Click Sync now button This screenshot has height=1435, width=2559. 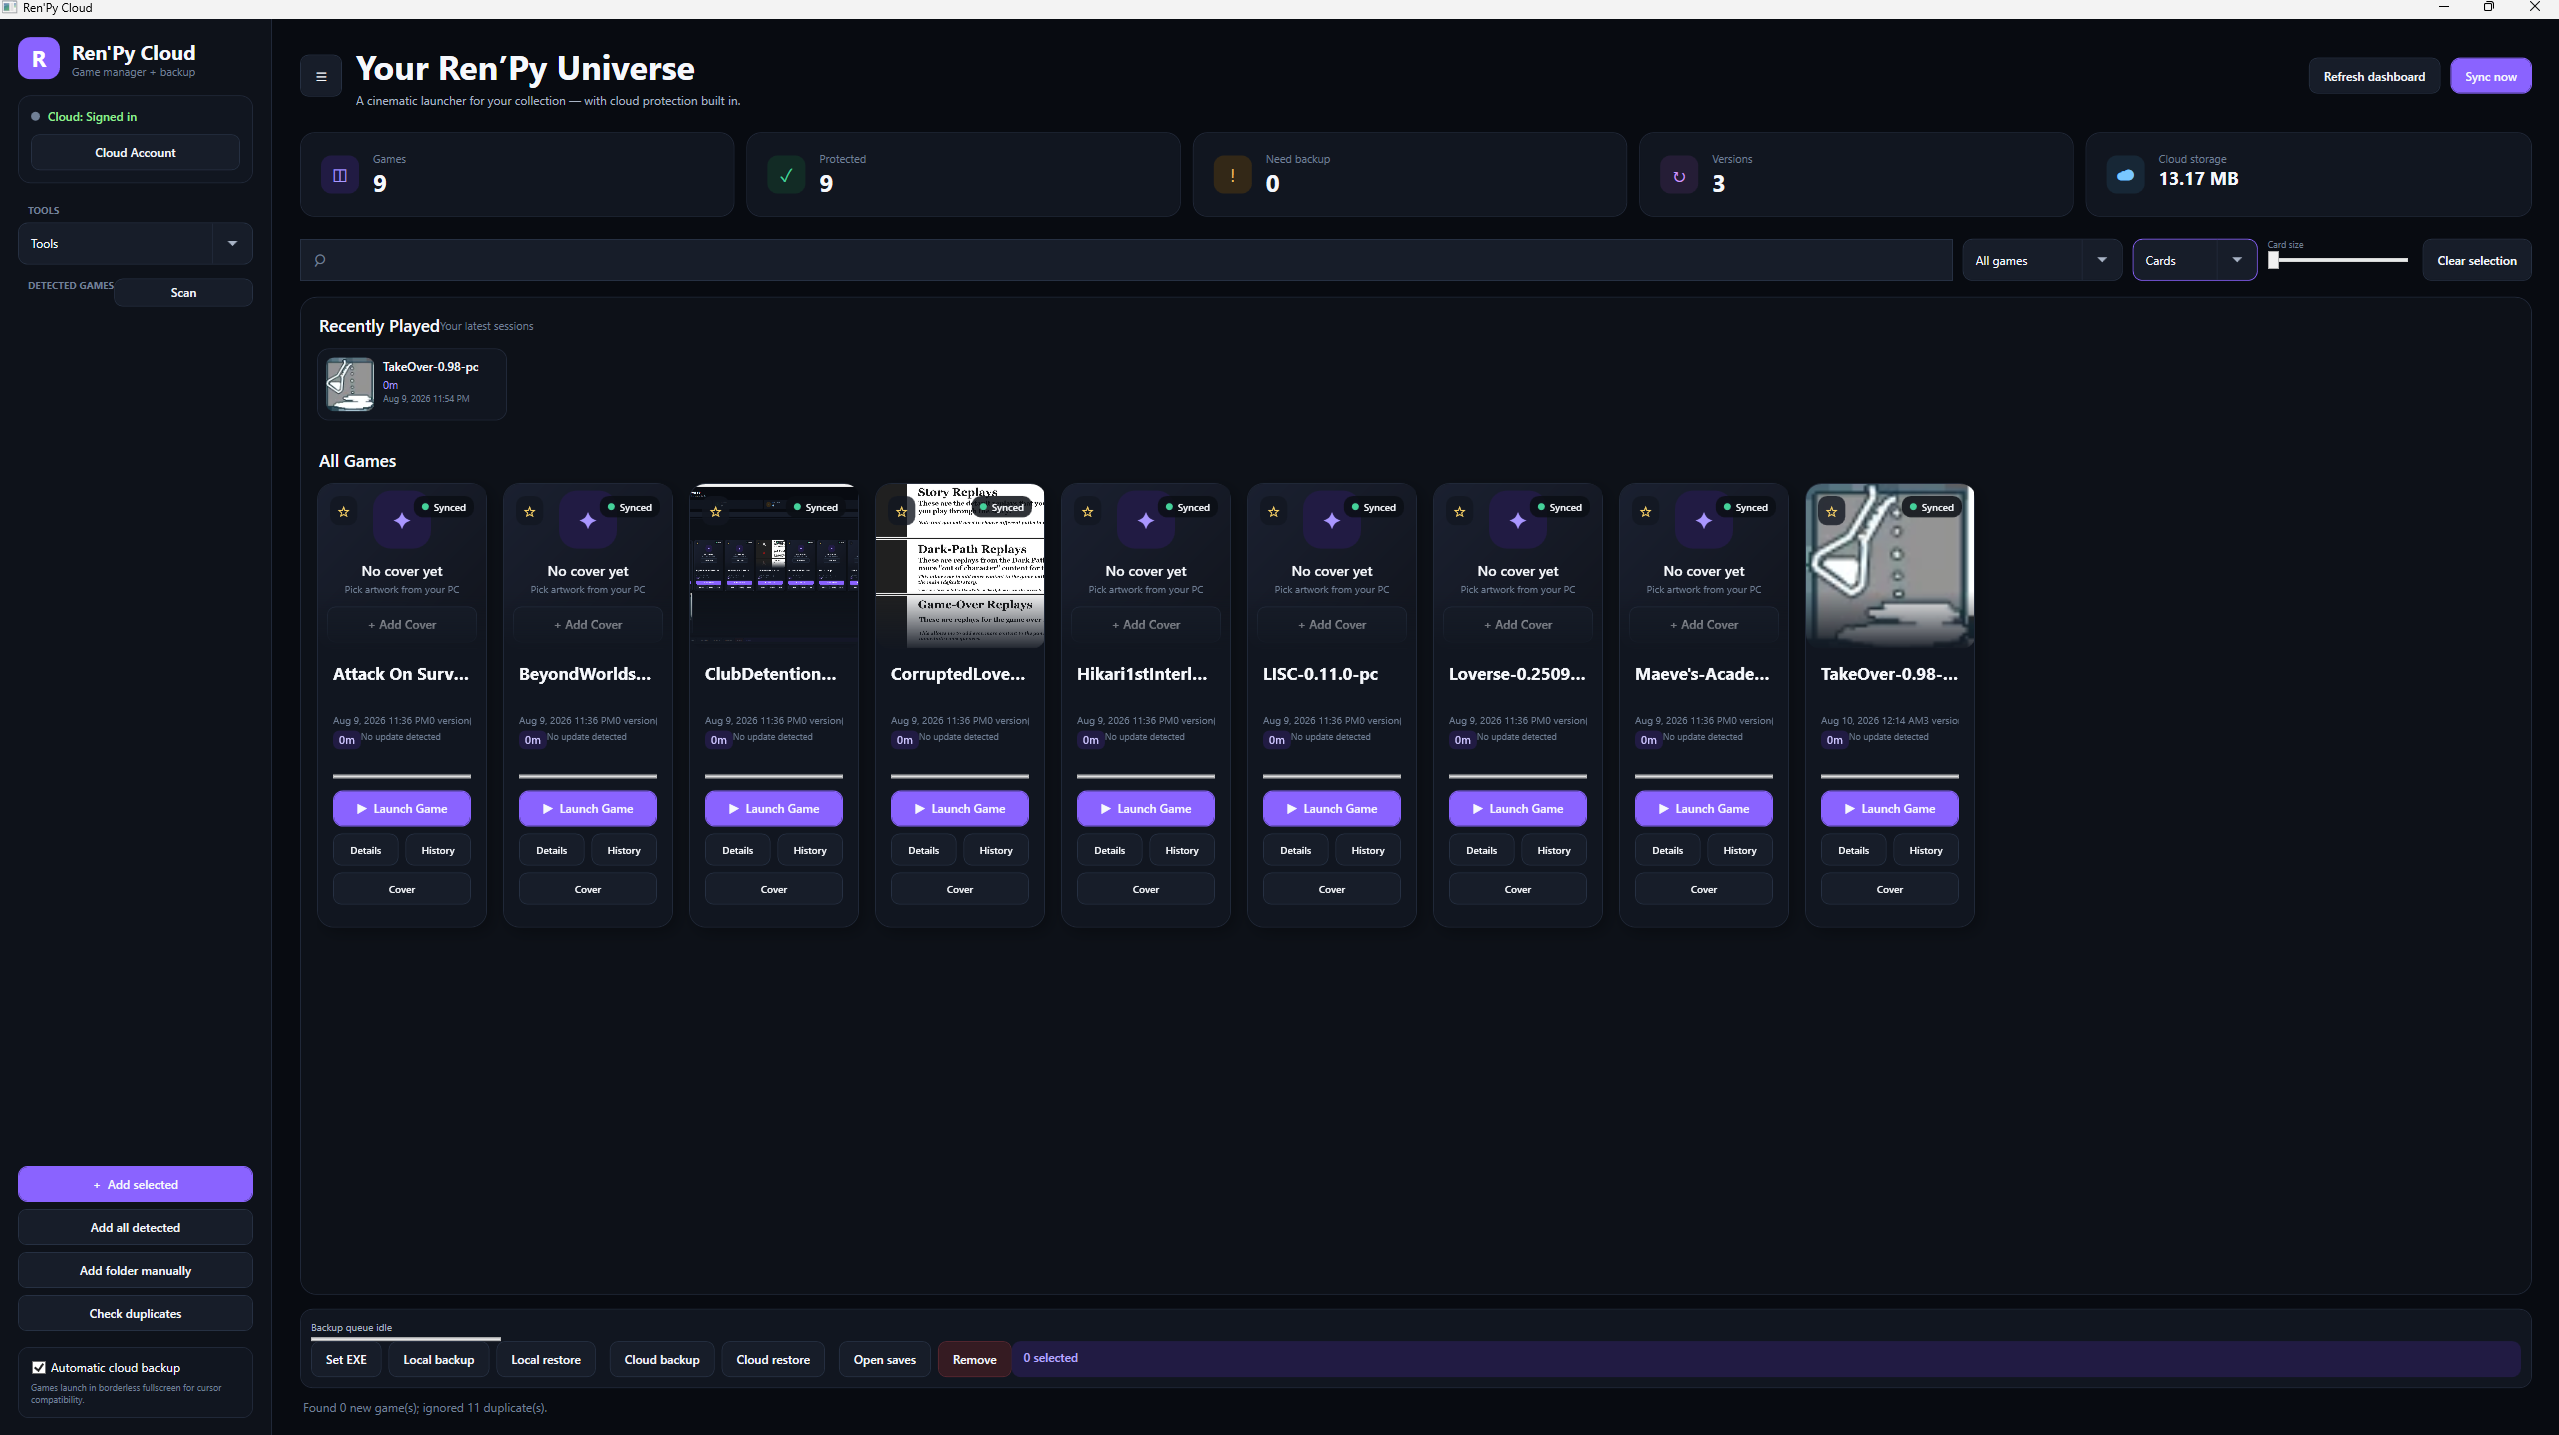click(x=2490, y=76)
